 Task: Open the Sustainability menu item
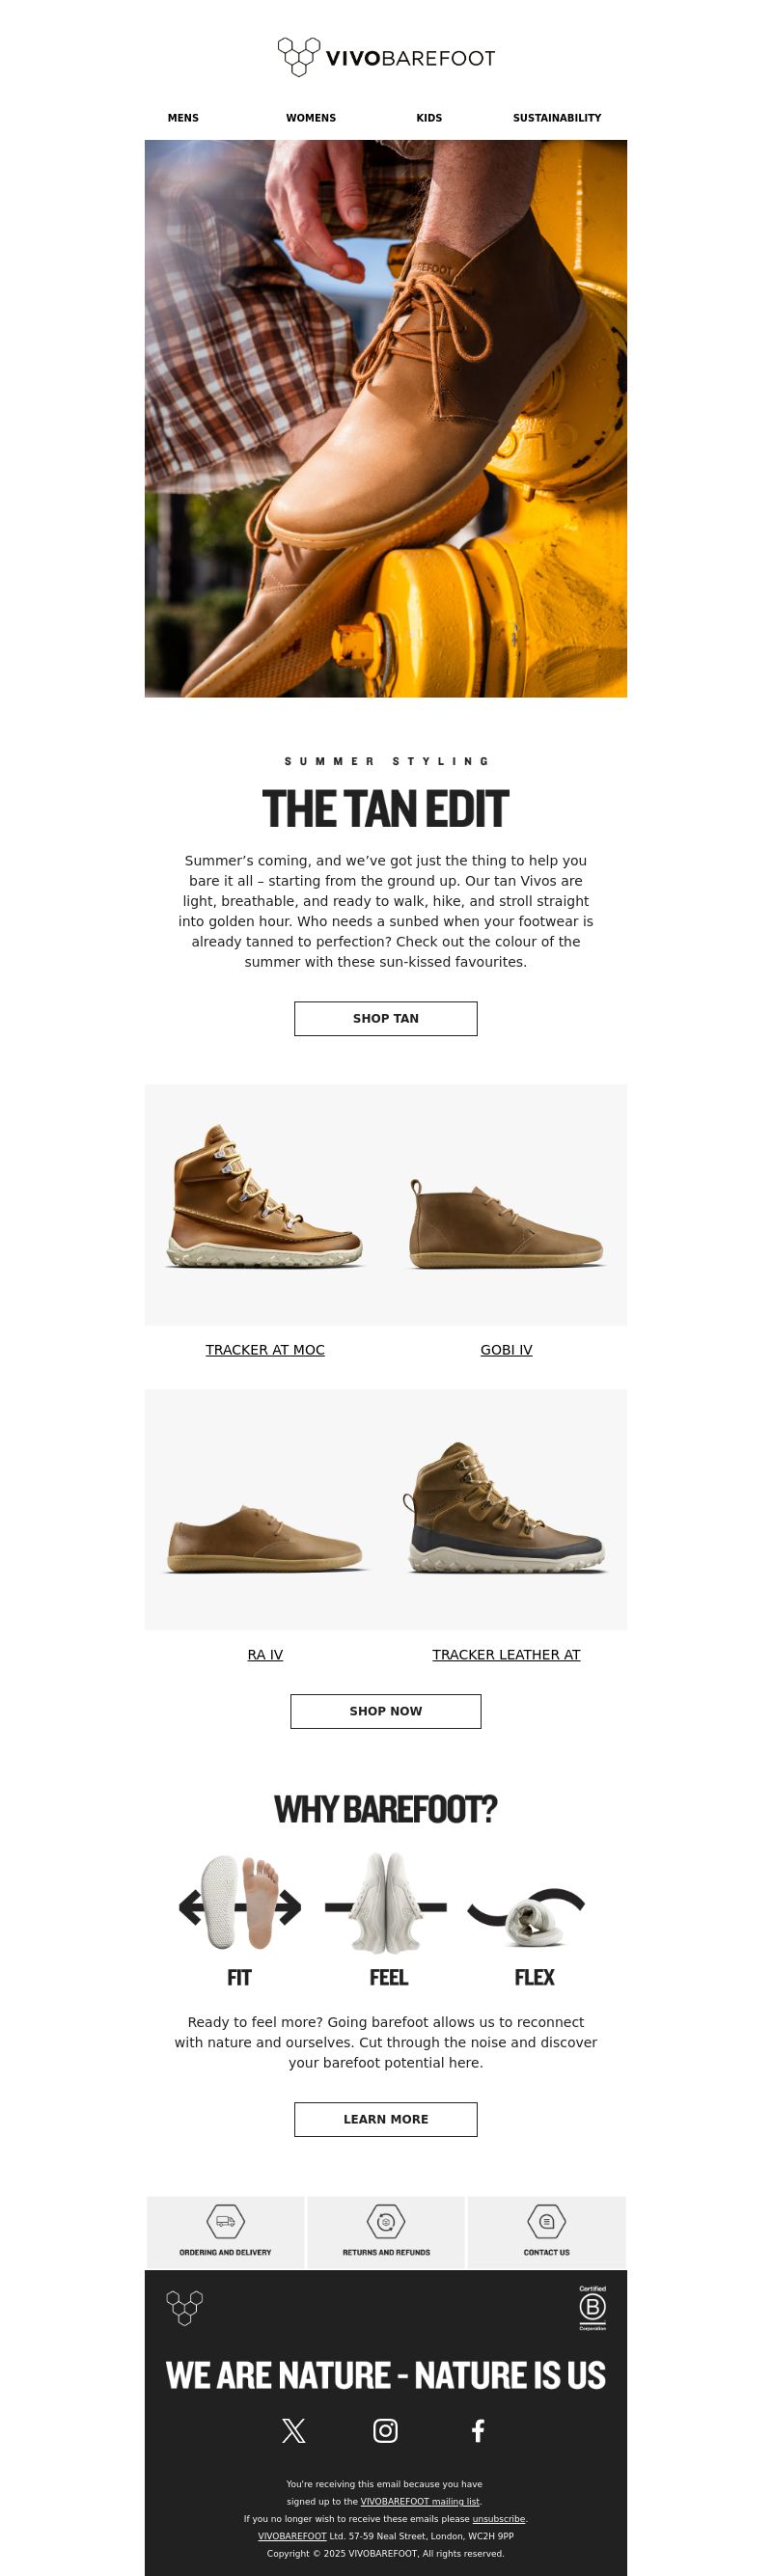point(557,118)
